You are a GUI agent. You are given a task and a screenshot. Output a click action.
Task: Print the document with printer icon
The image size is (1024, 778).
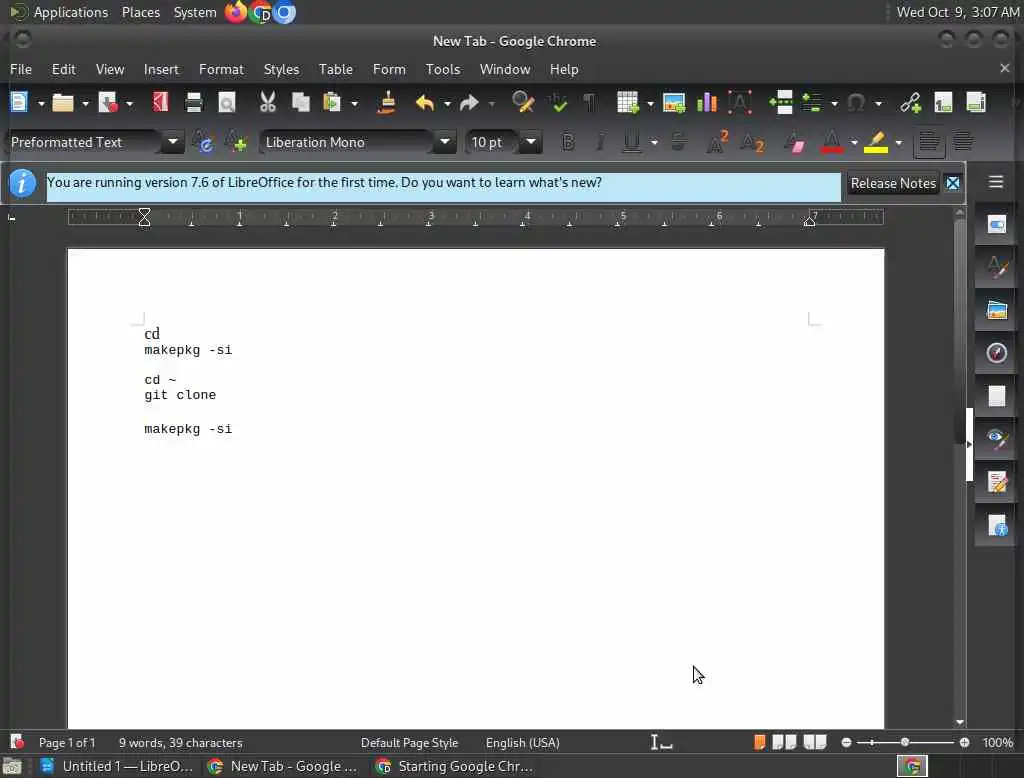click(194, 103)
